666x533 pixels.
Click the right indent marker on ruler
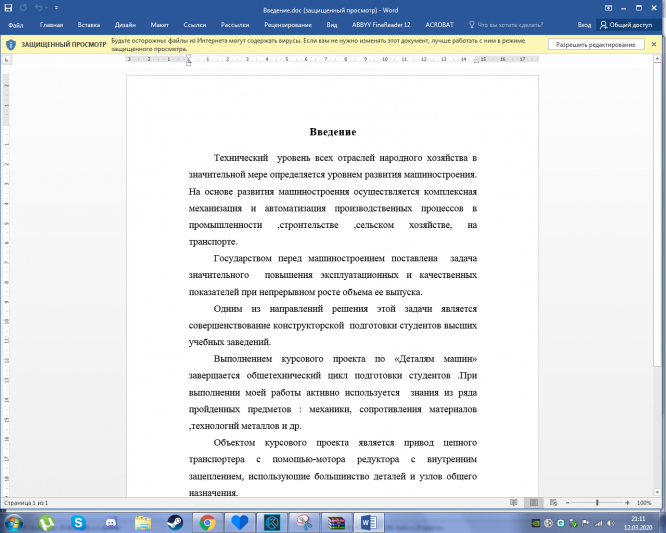point(476,61)
